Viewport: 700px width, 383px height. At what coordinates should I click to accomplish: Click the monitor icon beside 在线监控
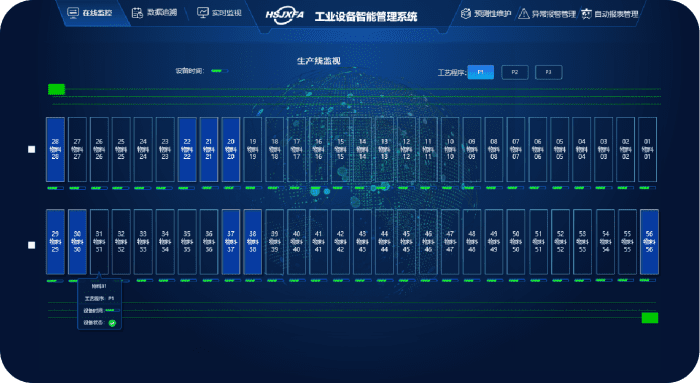coord(73,12)
